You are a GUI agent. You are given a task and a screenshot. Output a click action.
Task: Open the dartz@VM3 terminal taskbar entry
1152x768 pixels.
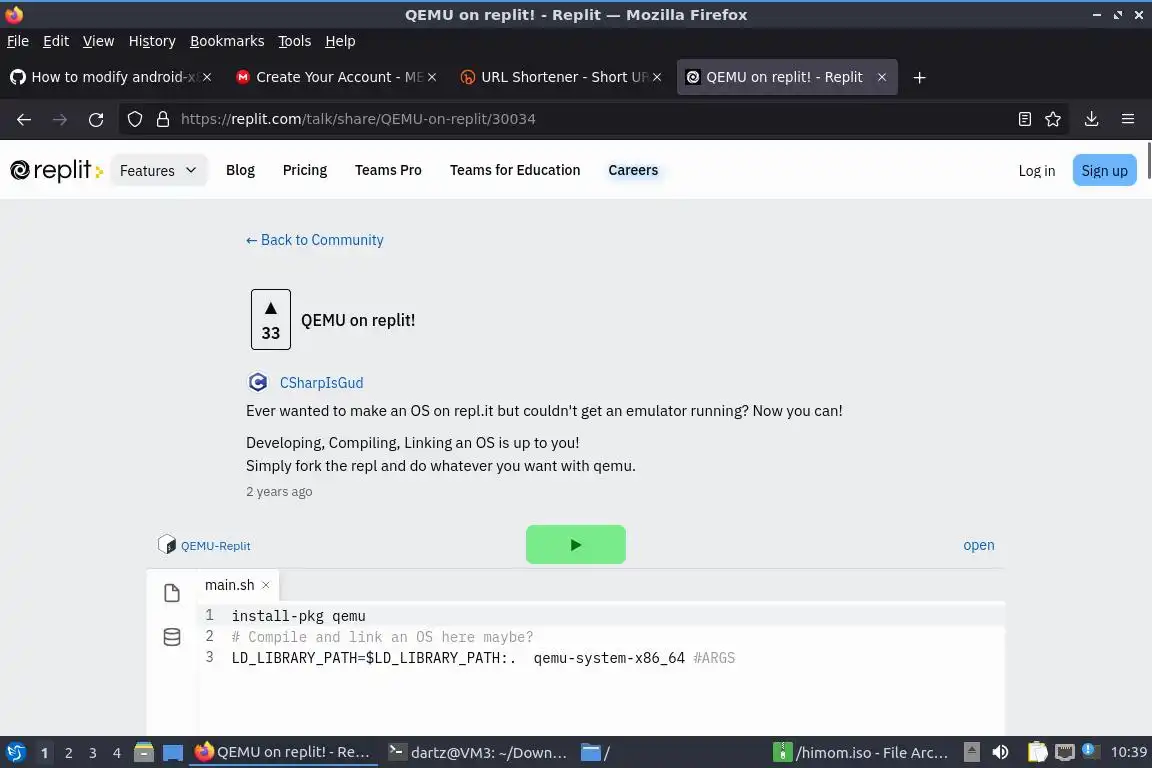(478, 752)
